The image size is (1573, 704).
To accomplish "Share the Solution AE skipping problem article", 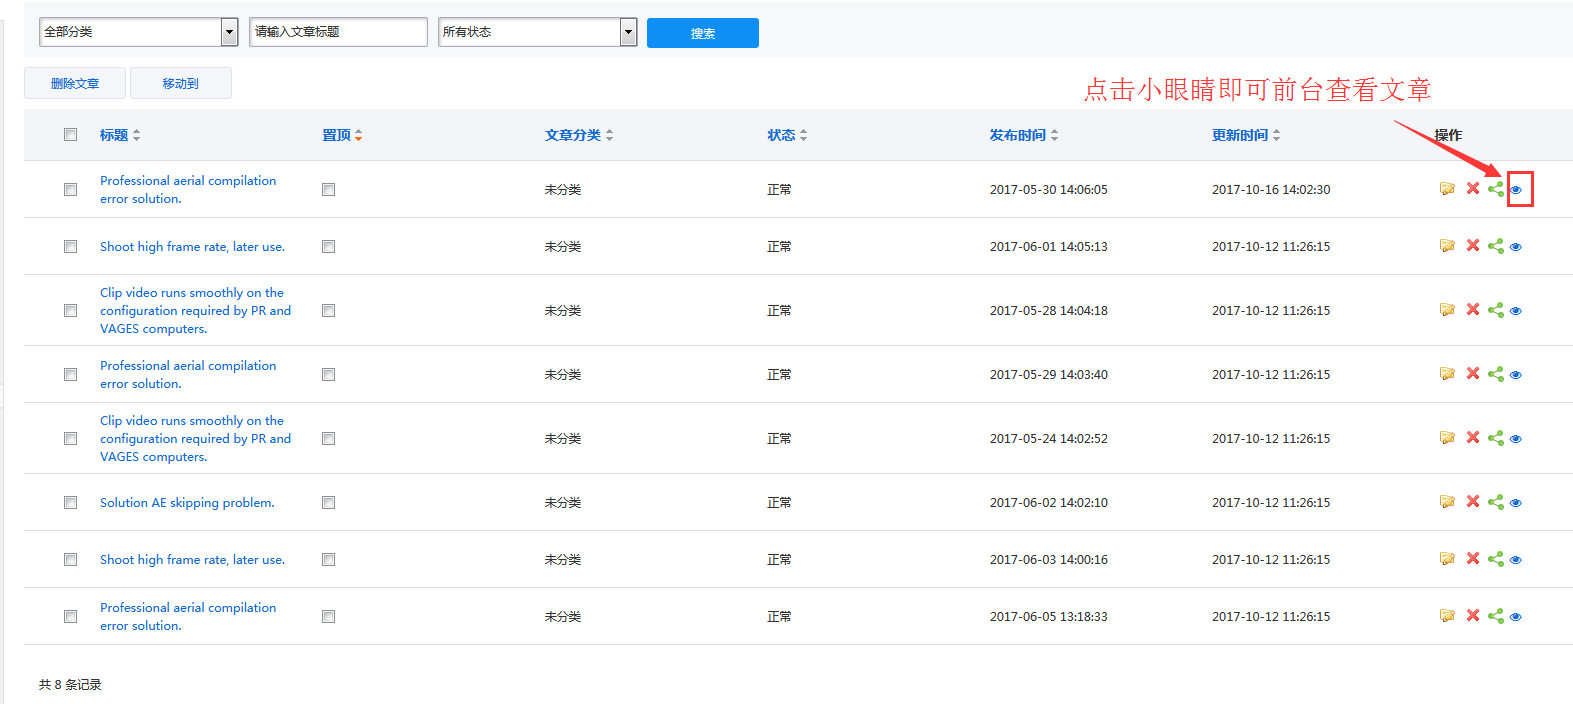I will [x=1495, y=502].
